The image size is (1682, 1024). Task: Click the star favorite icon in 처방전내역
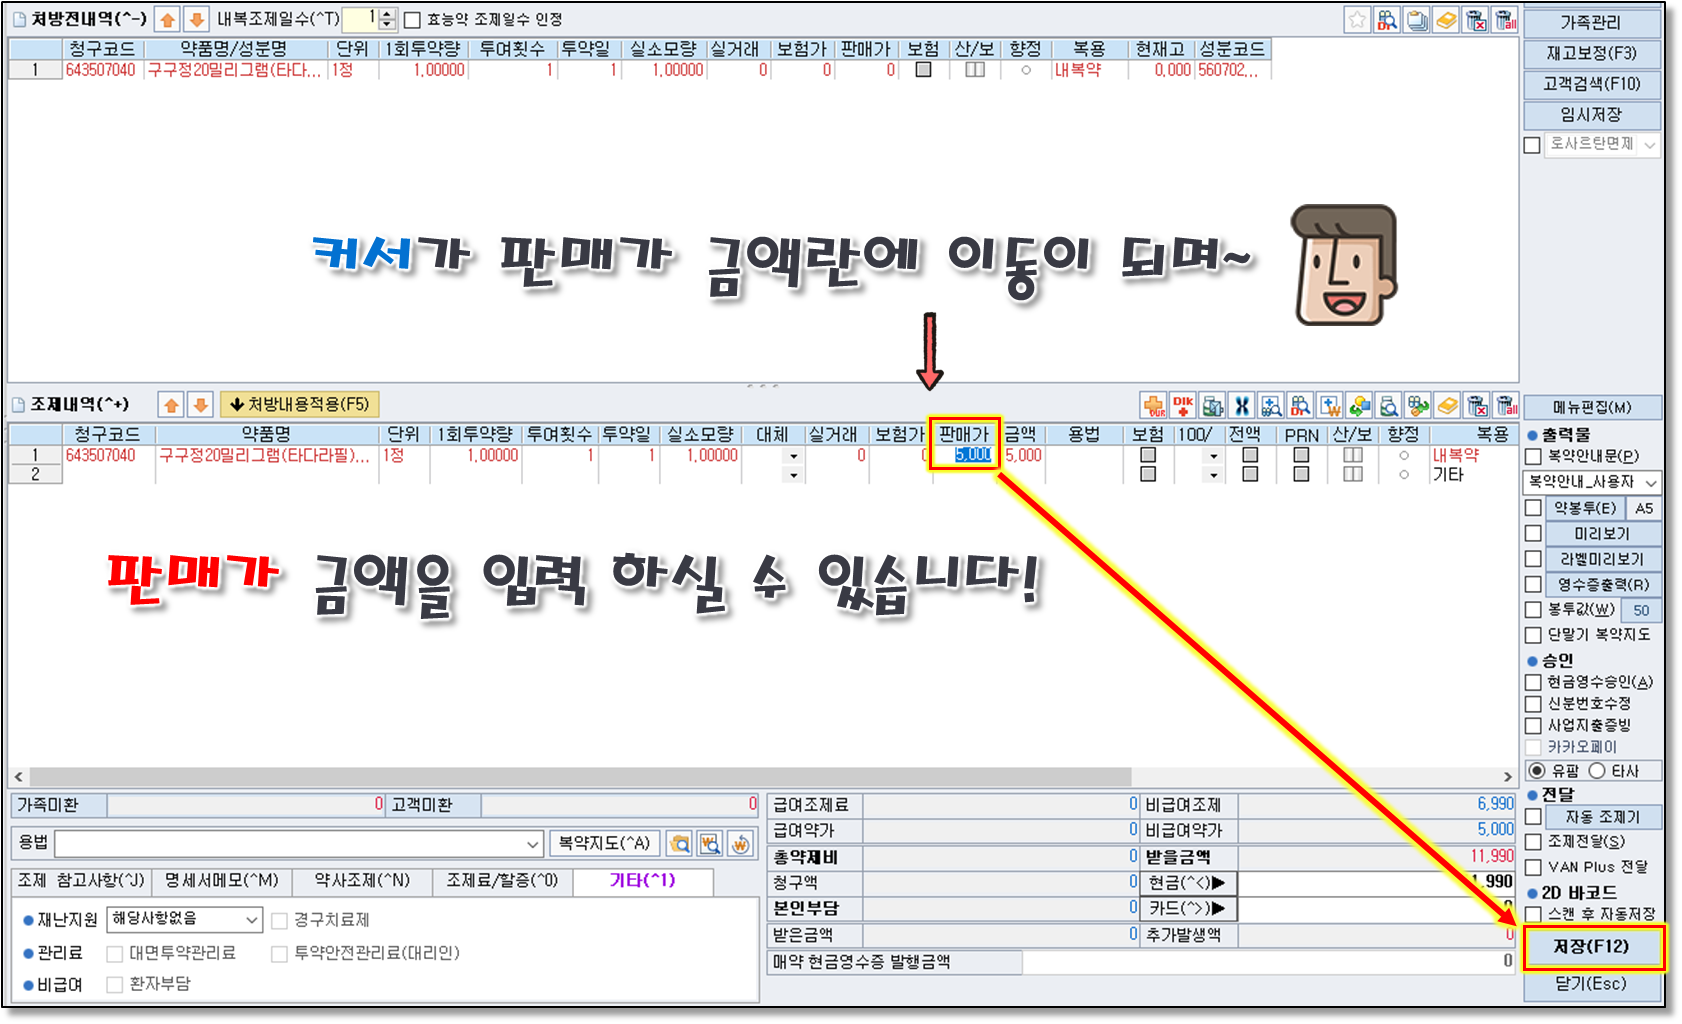point(1357,20)
